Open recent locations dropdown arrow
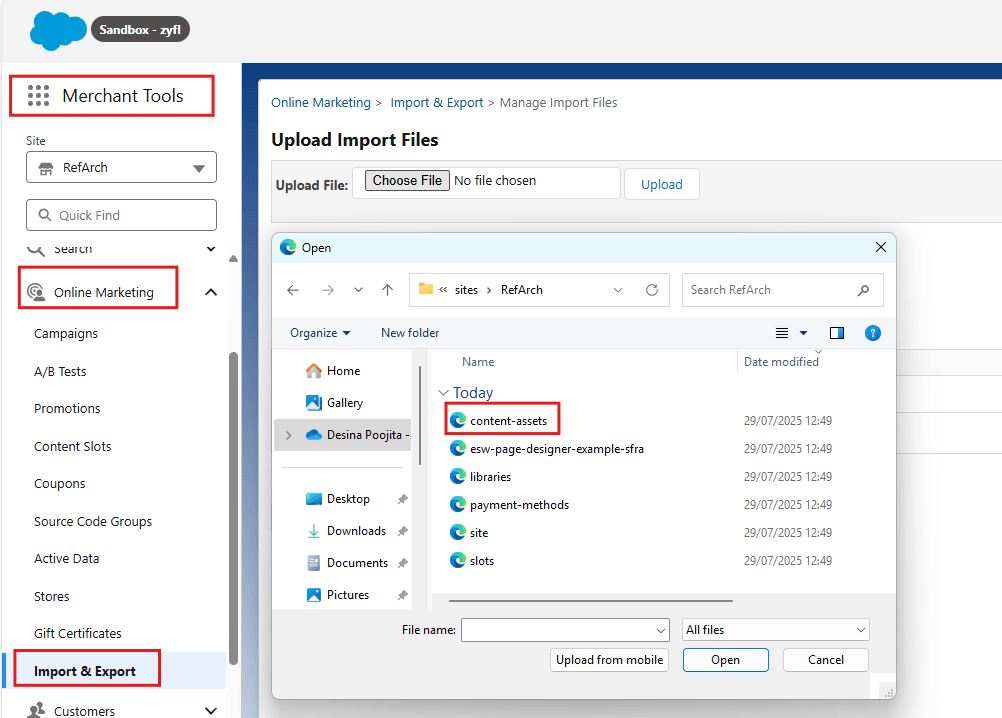 pos(358,290)
